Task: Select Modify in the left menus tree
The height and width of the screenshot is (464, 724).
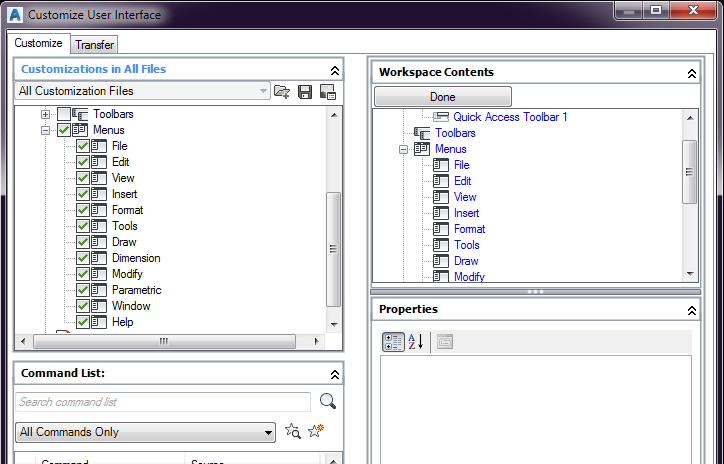Action: click(x=127, y=274)
